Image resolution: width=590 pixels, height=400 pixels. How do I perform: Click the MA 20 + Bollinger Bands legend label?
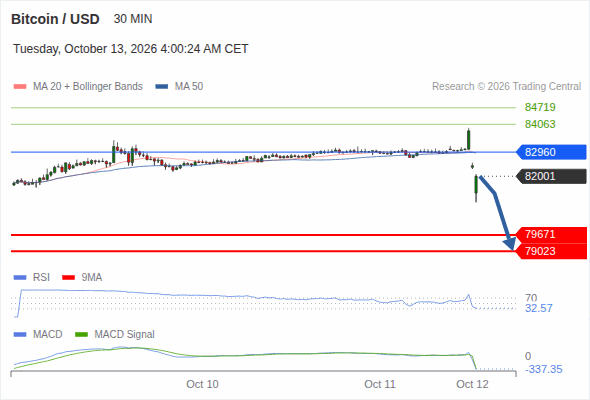coord(88,87)
